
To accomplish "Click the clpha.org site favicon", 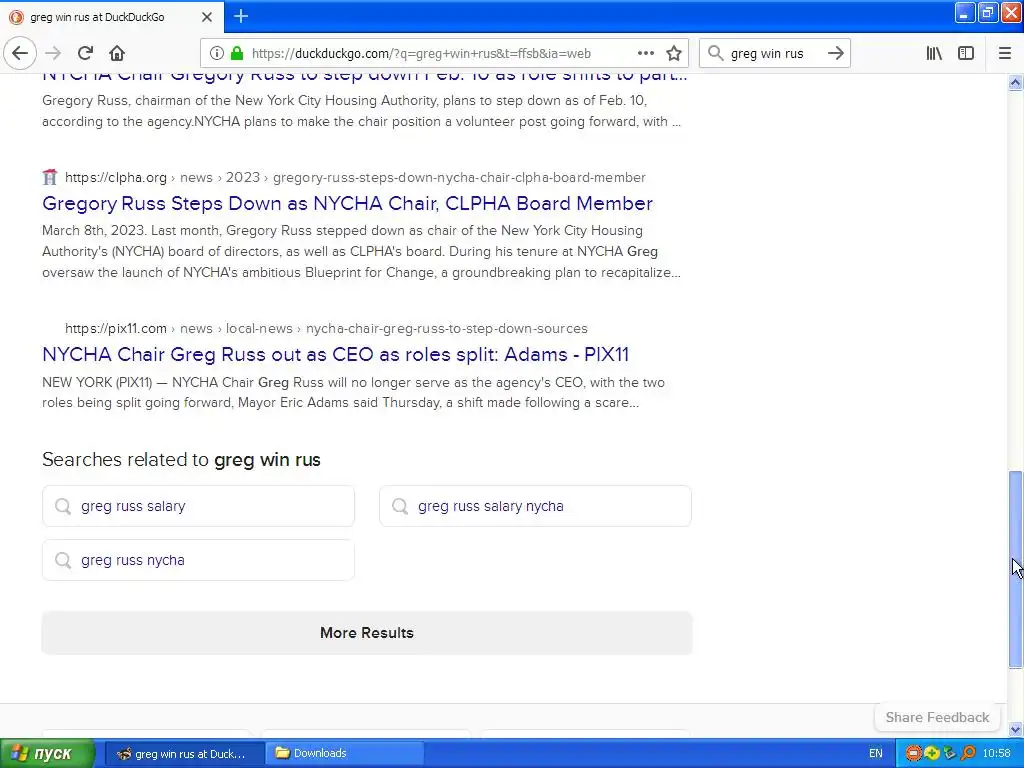I will [50, 178].
